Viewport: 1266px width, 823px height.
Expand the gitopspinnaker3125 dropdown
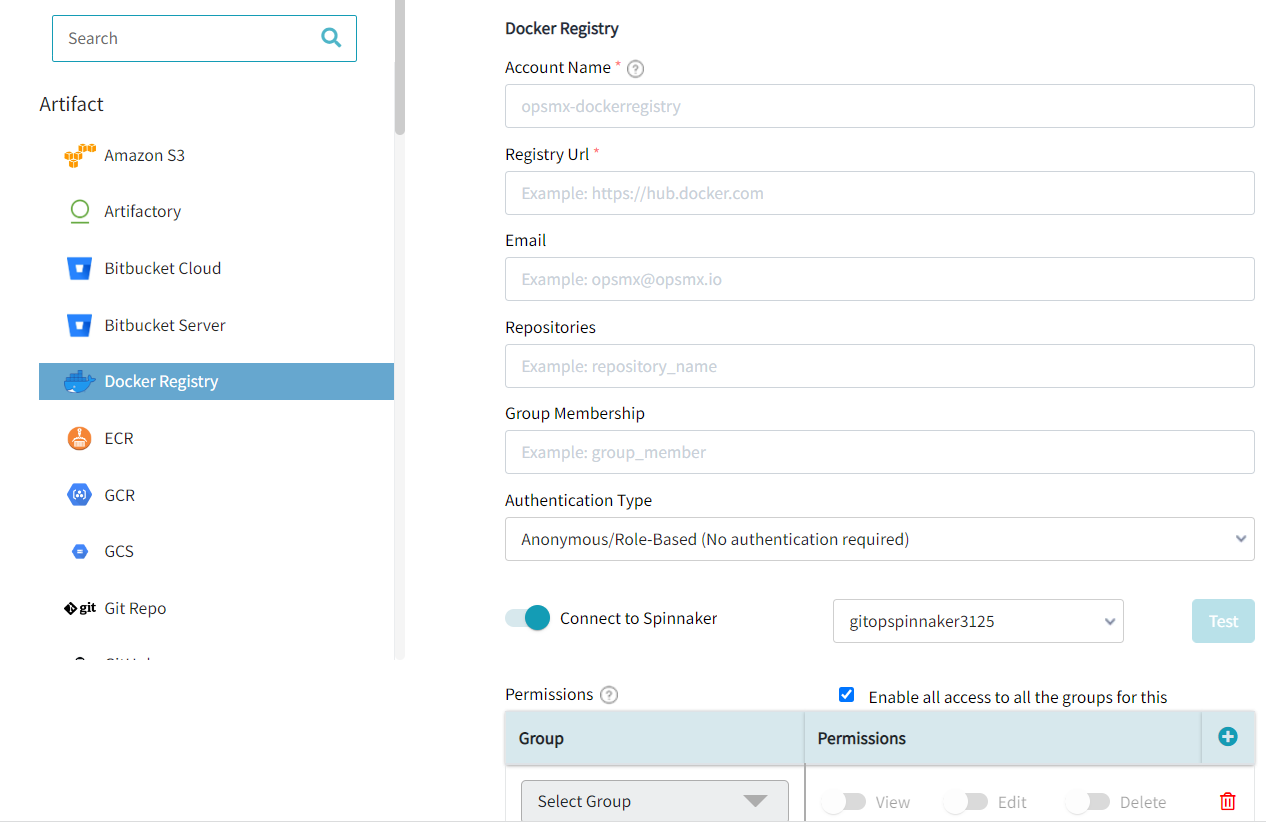pos(977,620)
